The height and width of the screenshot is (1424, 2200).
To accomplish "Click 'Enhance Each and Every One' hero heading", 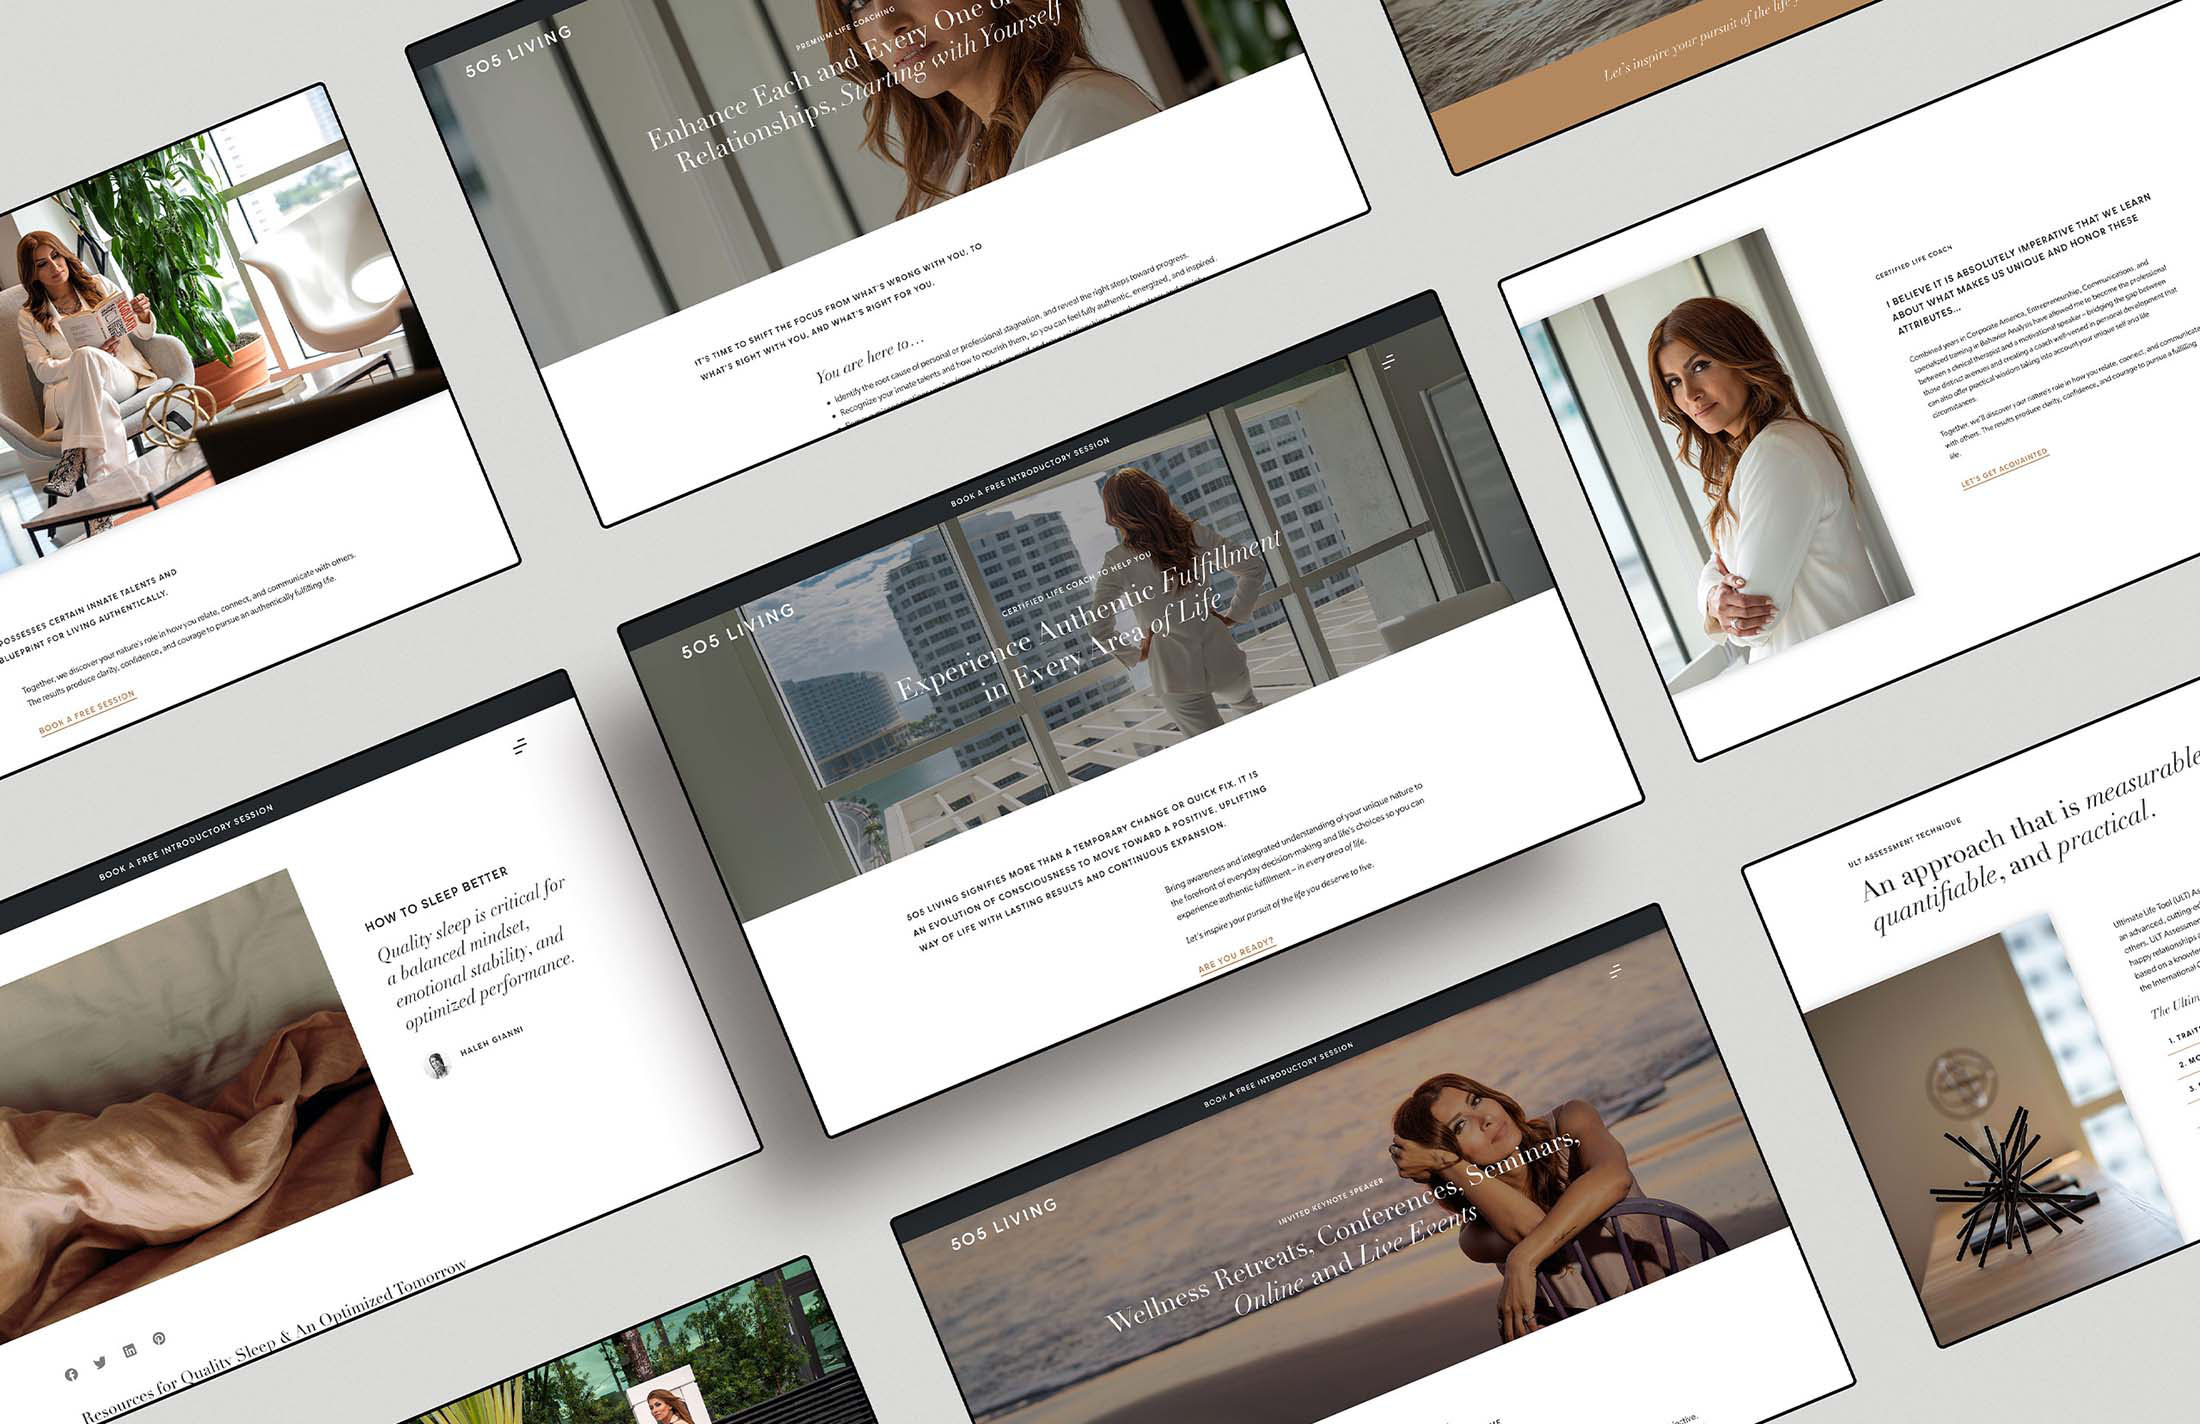I will (855, 82).
